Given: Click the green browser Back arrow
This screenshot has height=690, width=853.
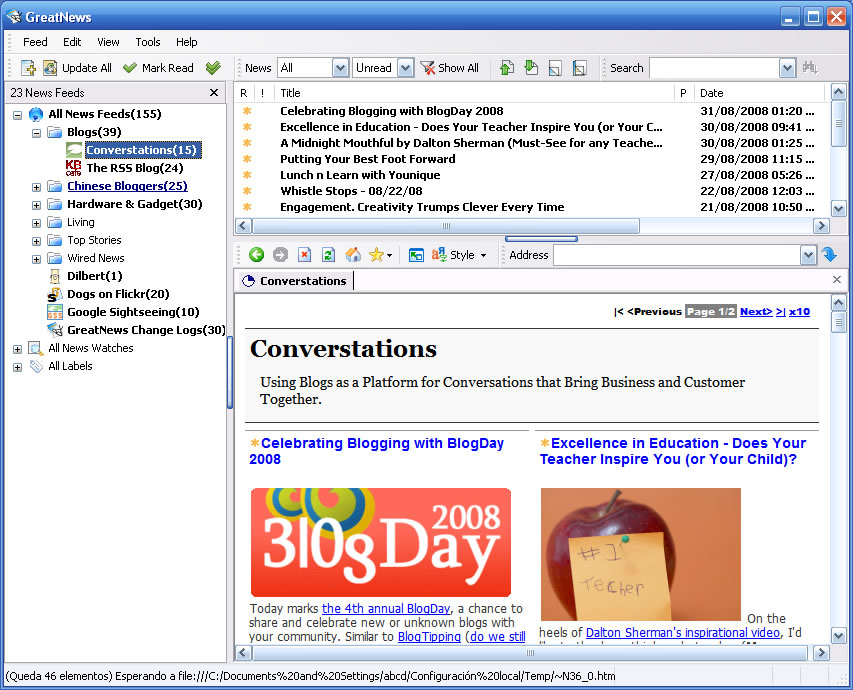Looking at the screenshot, I should tap(256, 255).
